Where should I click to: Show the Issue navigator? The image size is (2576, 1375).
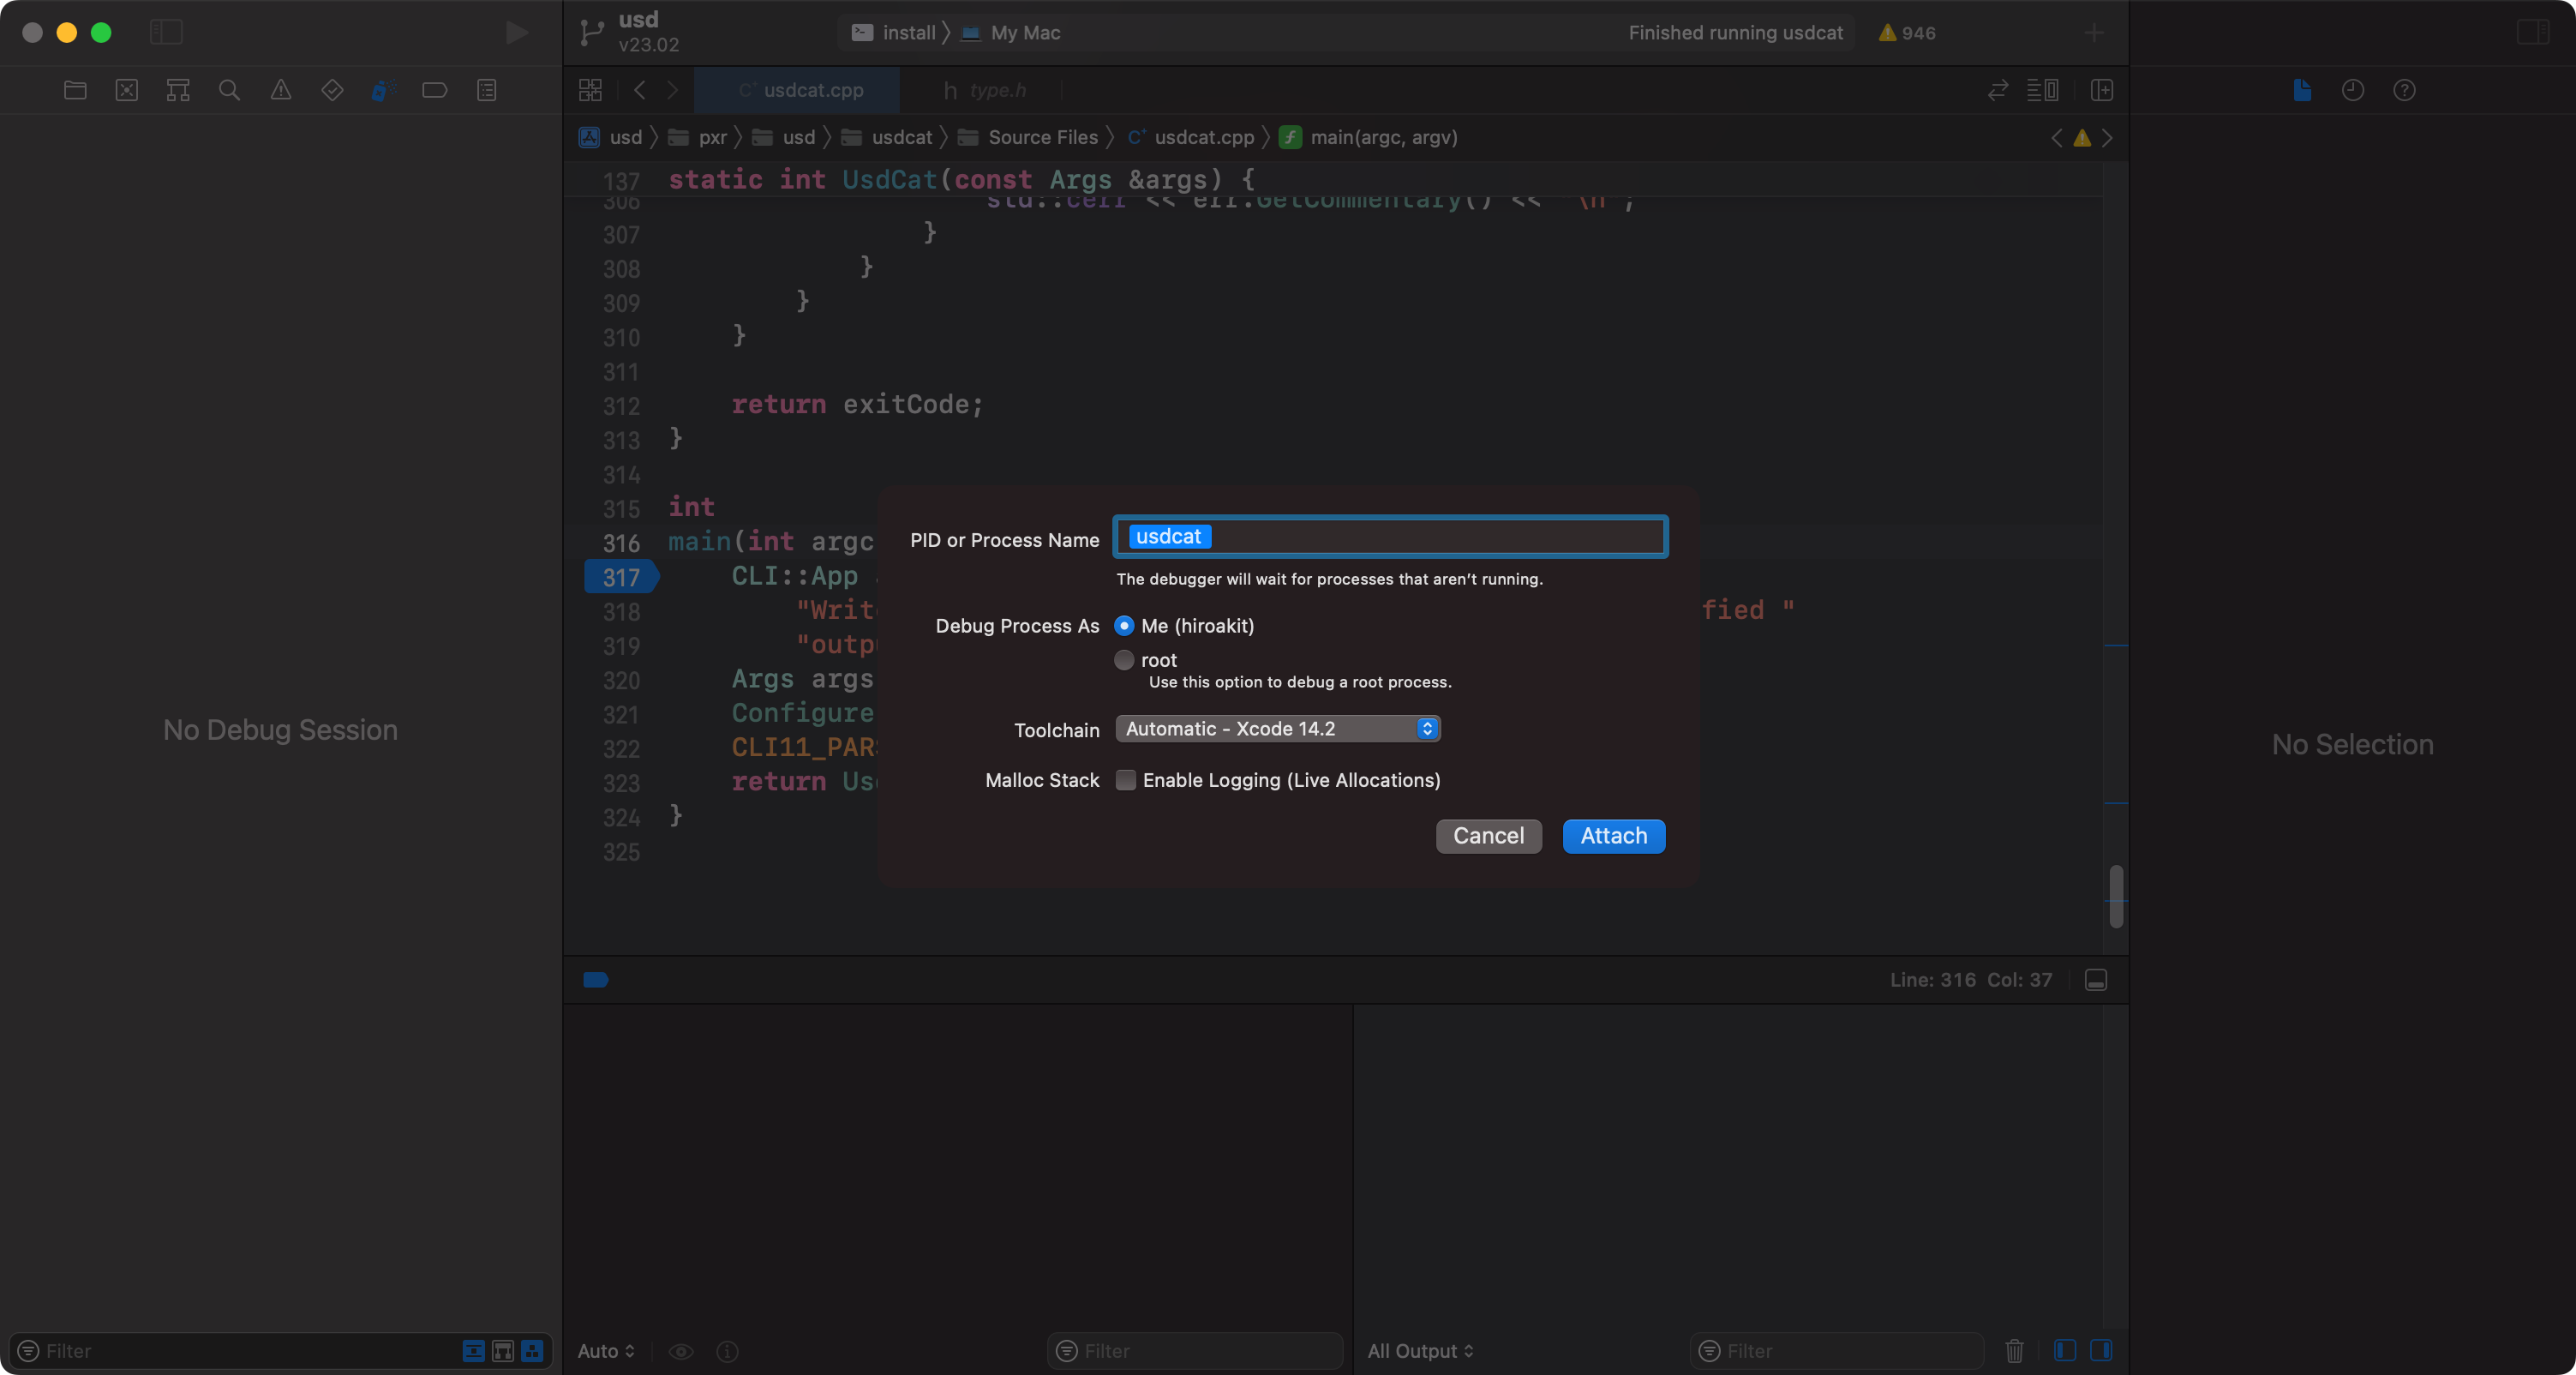coord(281,90)
